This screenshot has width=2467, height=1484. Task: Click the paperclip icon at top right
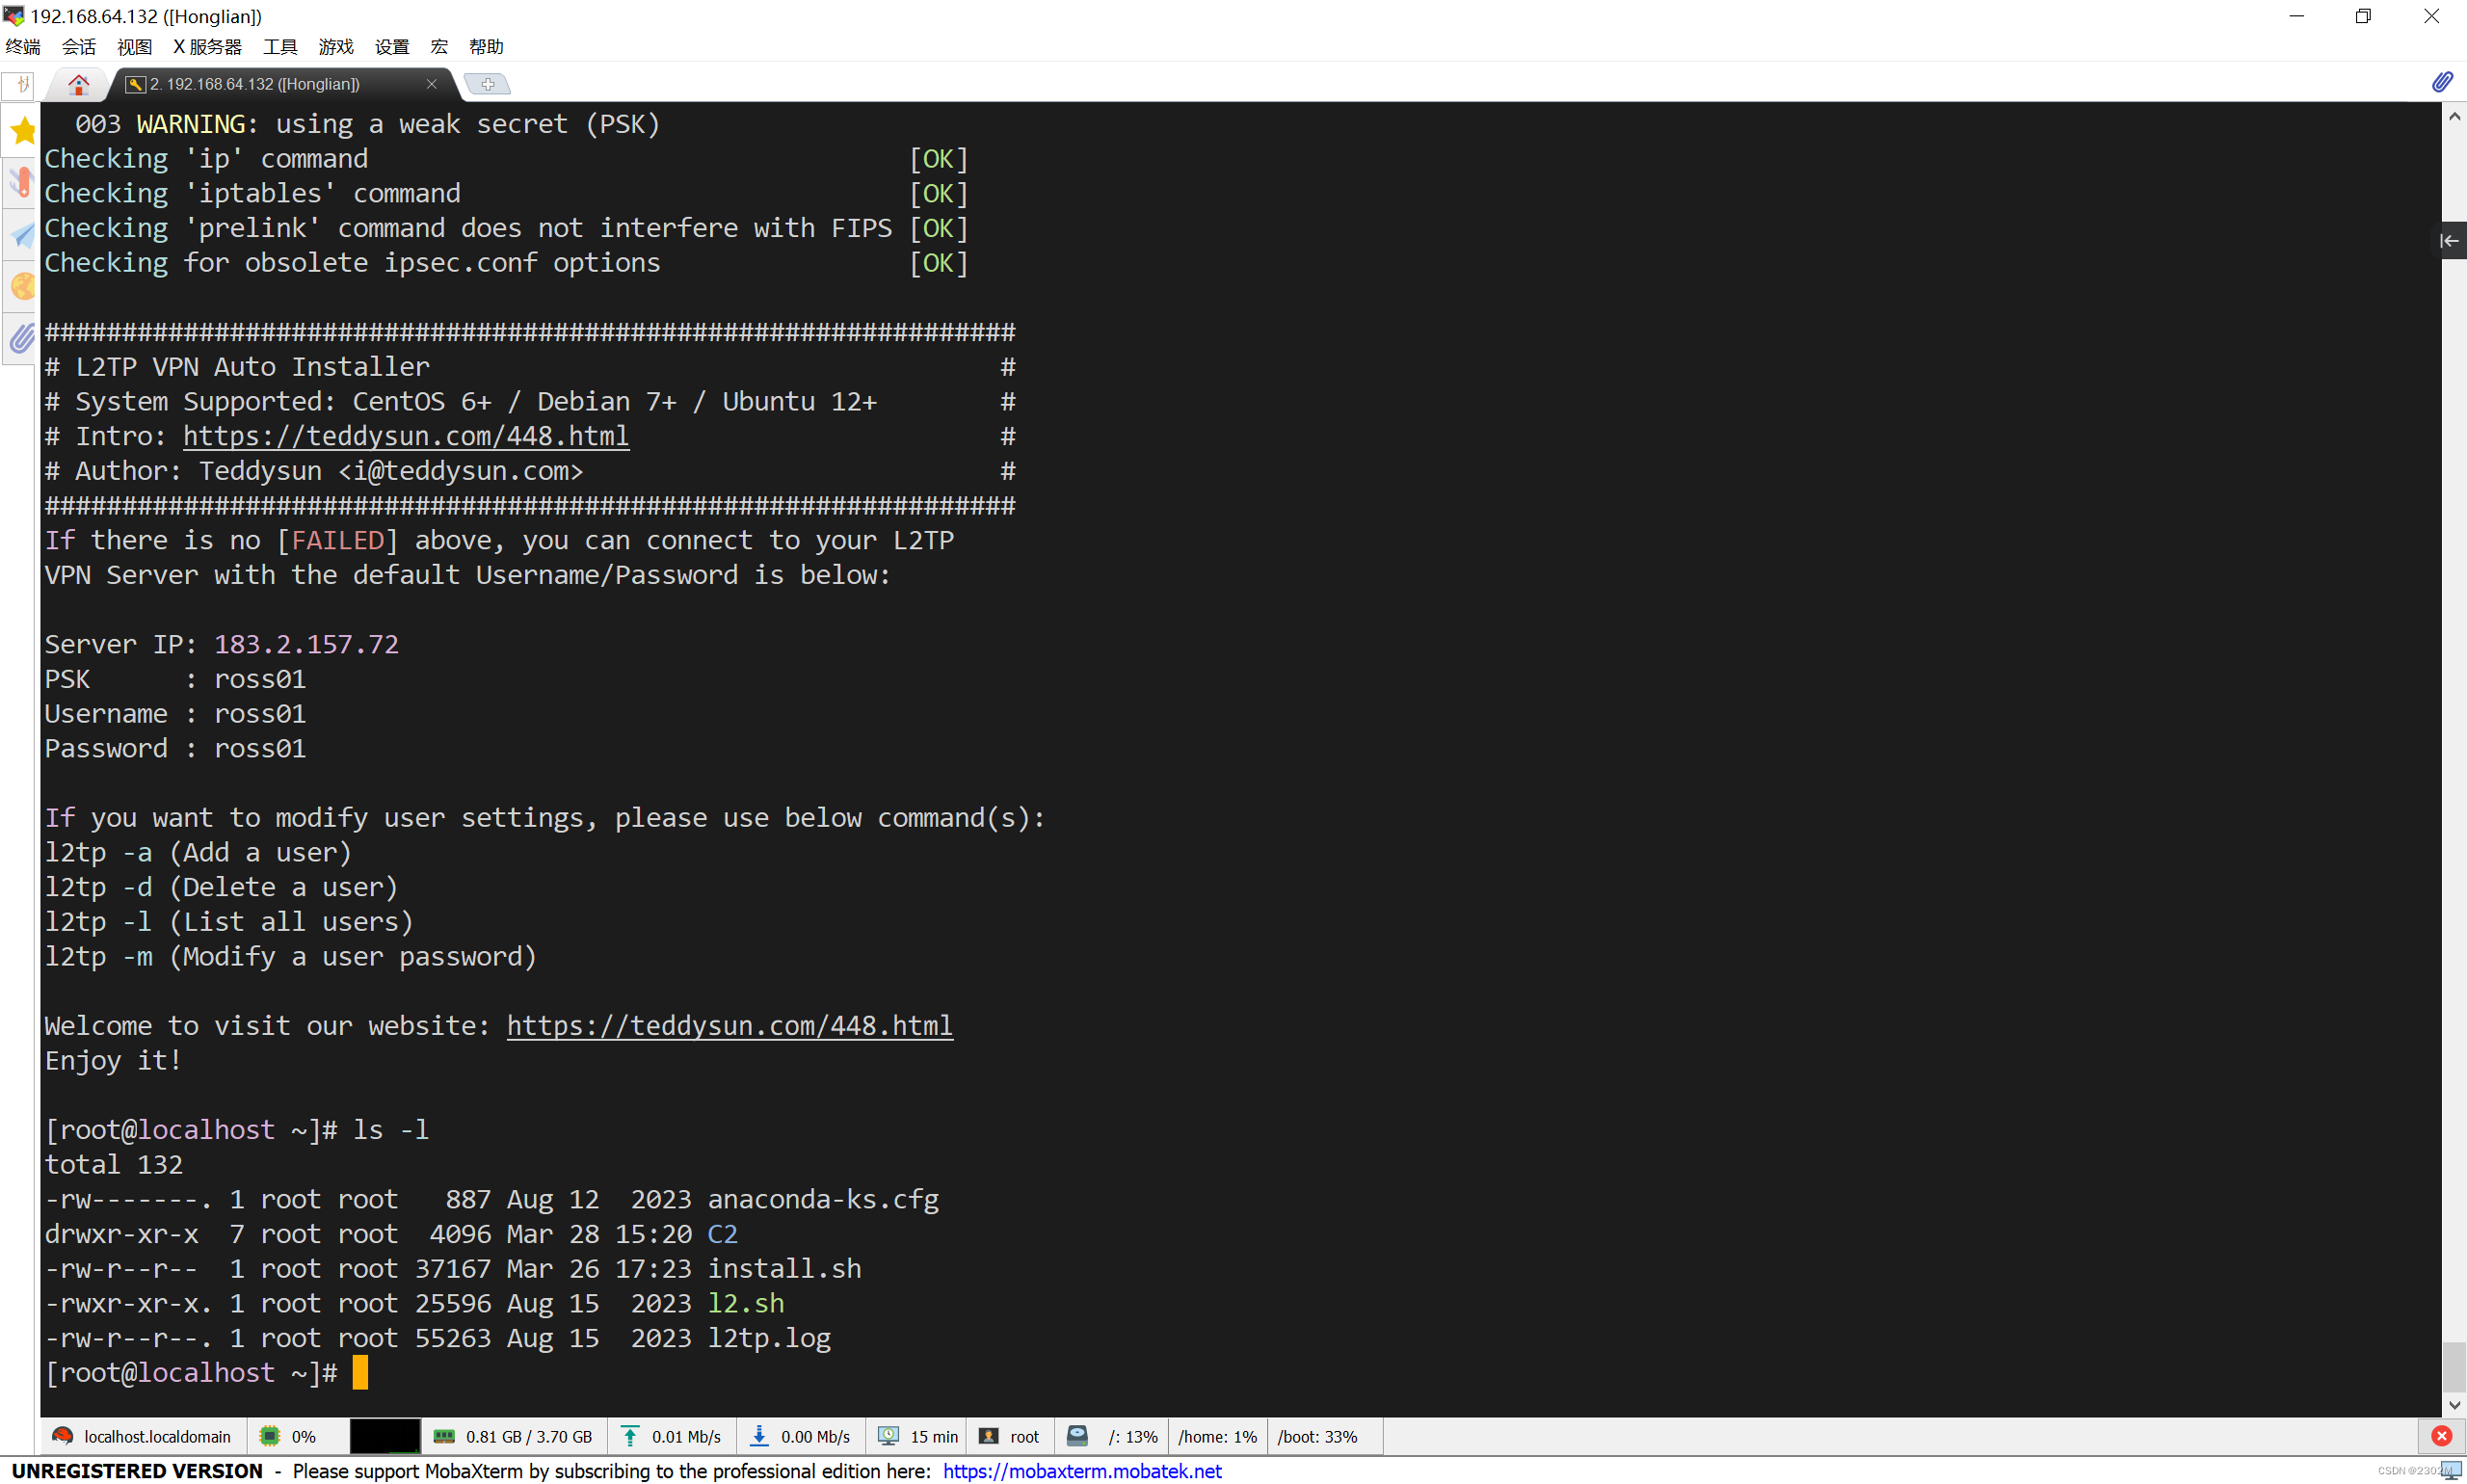pos(2441,82)
